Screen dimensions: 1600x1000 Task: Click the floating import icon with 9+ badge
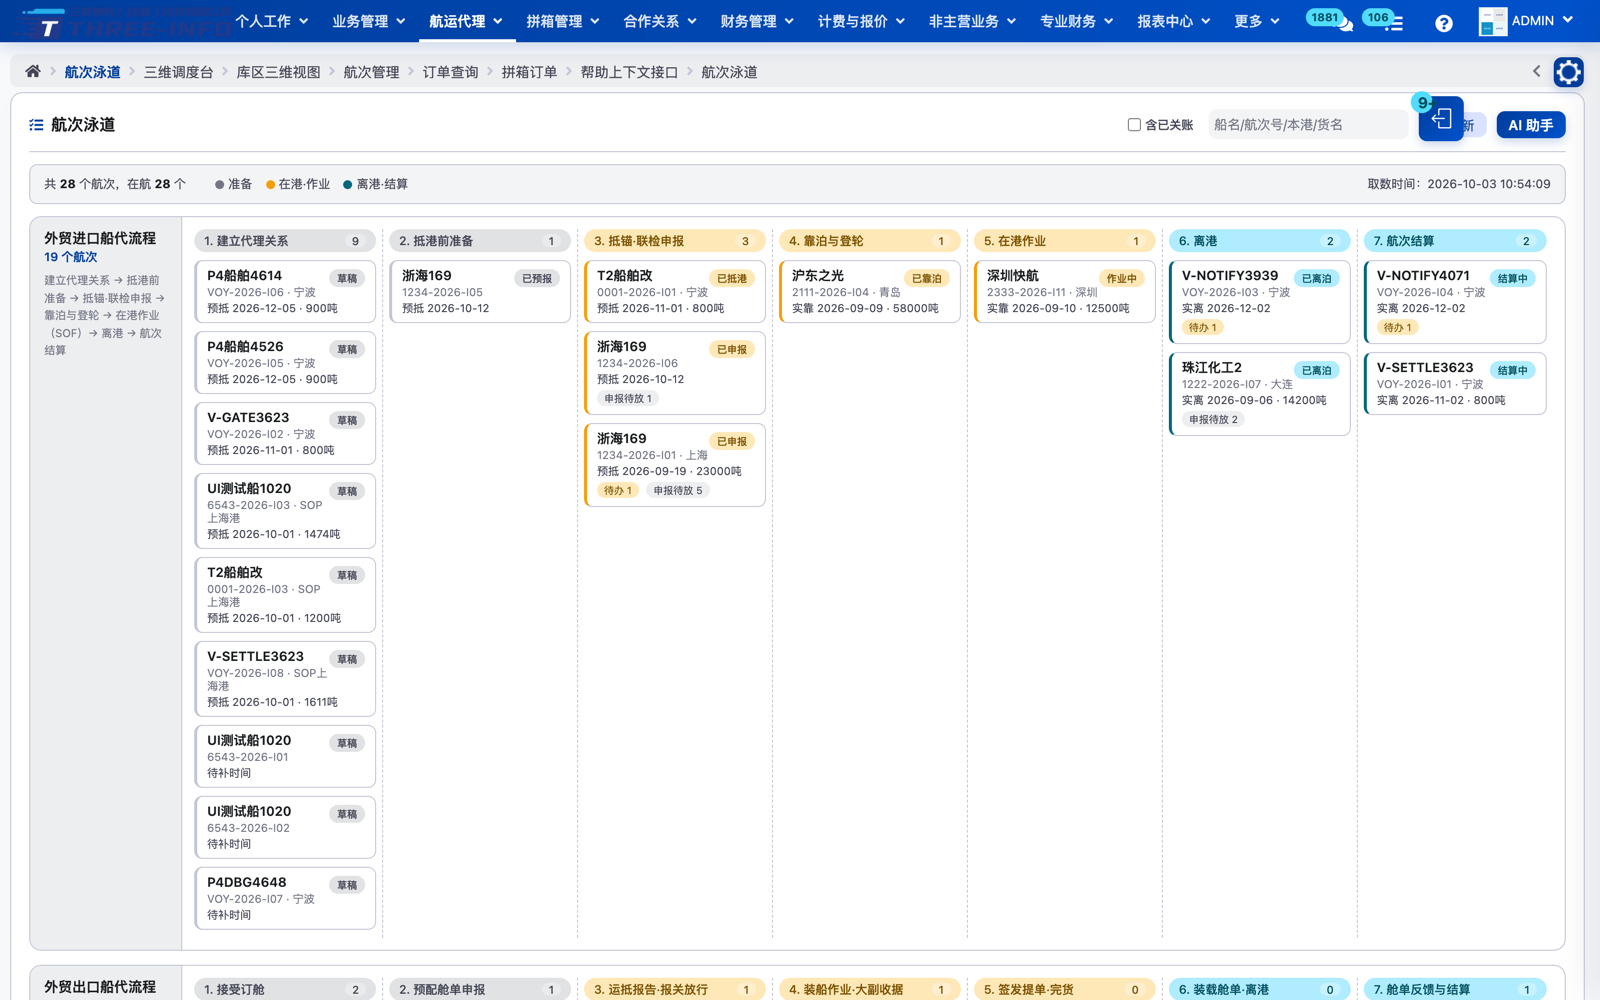[1440, 119]
